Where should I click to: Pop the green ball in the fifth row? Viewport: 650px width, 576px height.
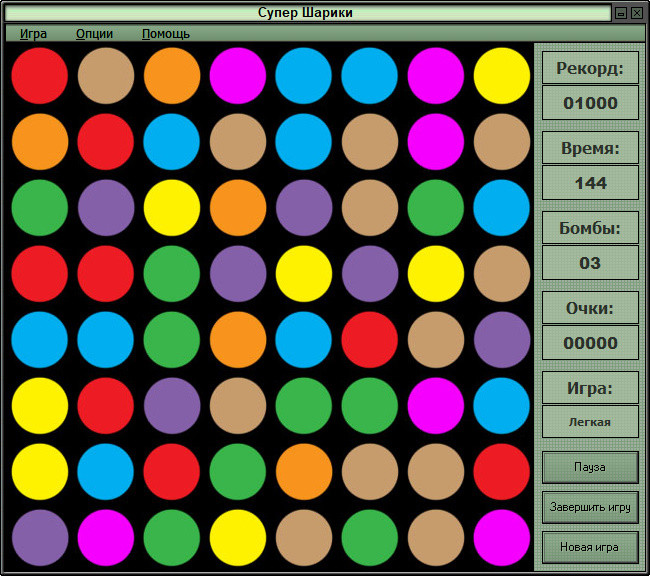point(172,340)
